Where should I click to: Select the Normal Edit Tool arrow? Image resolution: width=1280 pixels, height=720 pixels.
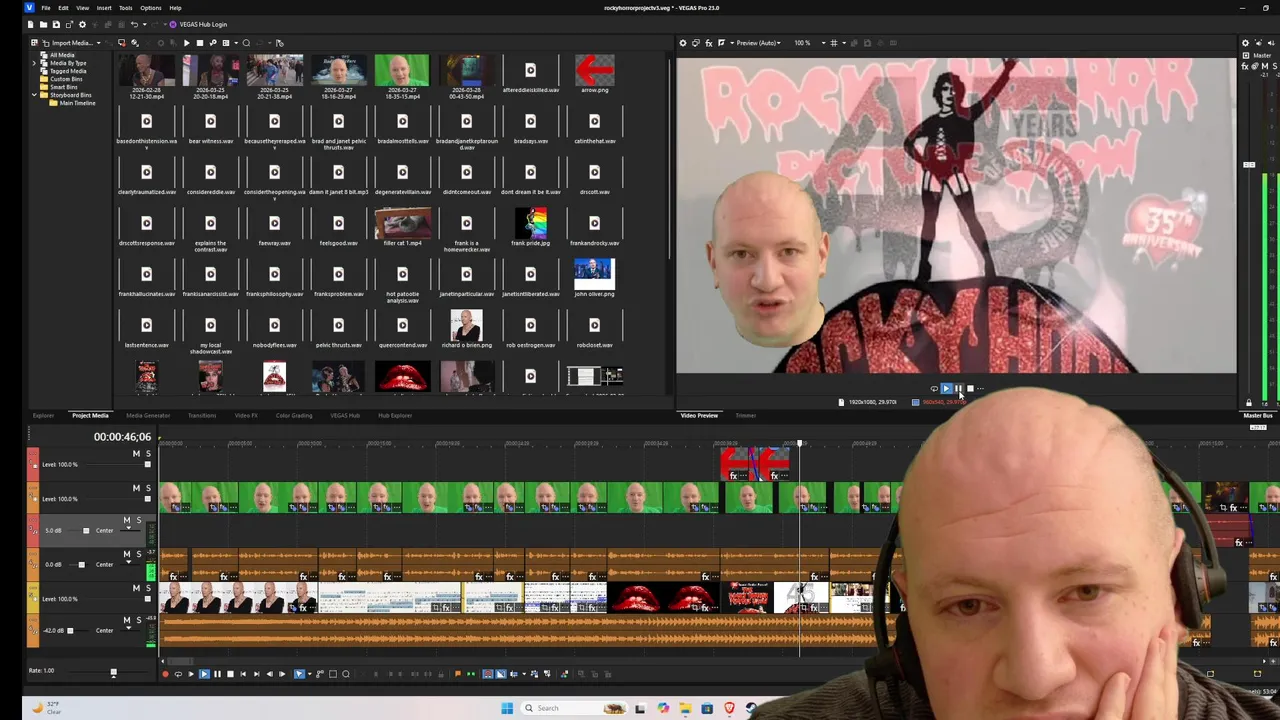pyautogui.click(x=299, y=674)
